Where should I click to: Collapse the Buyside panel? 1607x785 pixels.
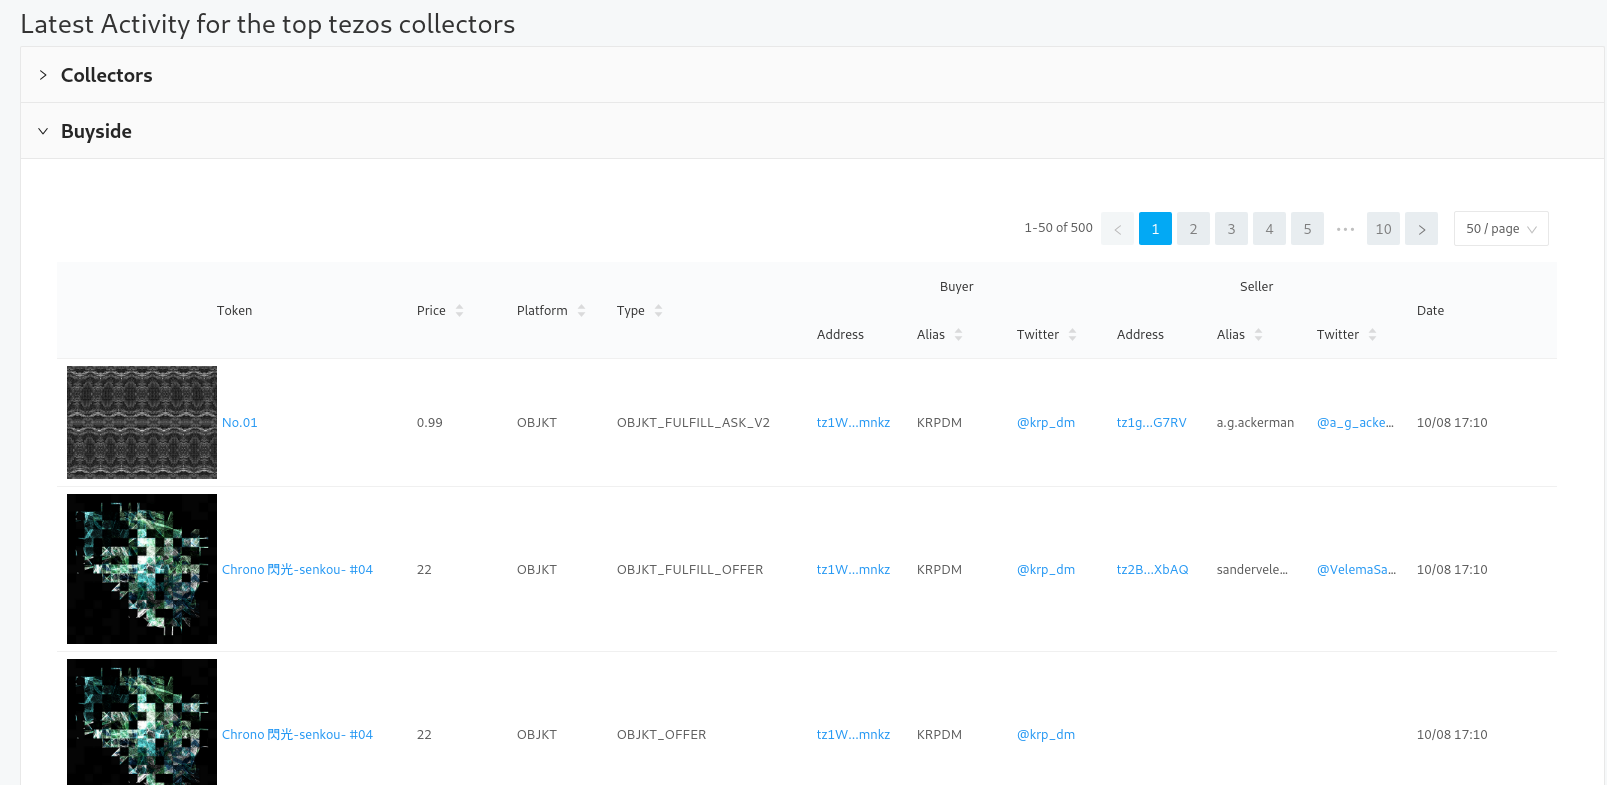(96, 131)
